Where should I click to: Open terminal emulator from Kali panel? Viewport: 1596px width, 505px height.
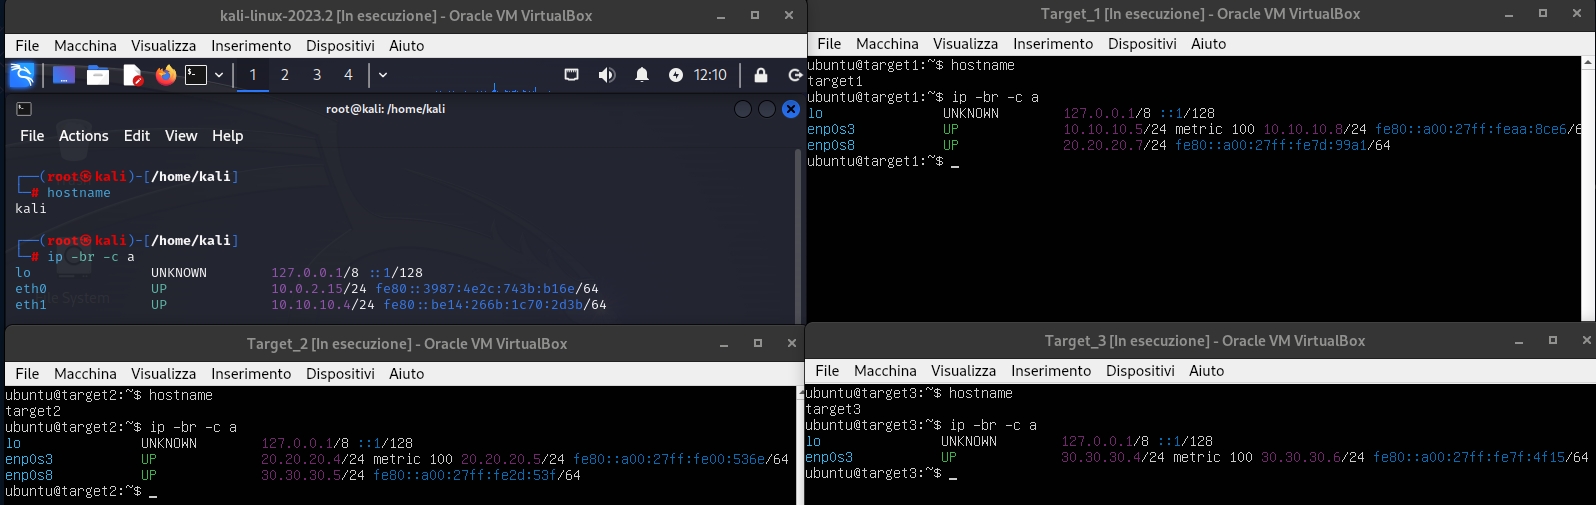(196, 75)
